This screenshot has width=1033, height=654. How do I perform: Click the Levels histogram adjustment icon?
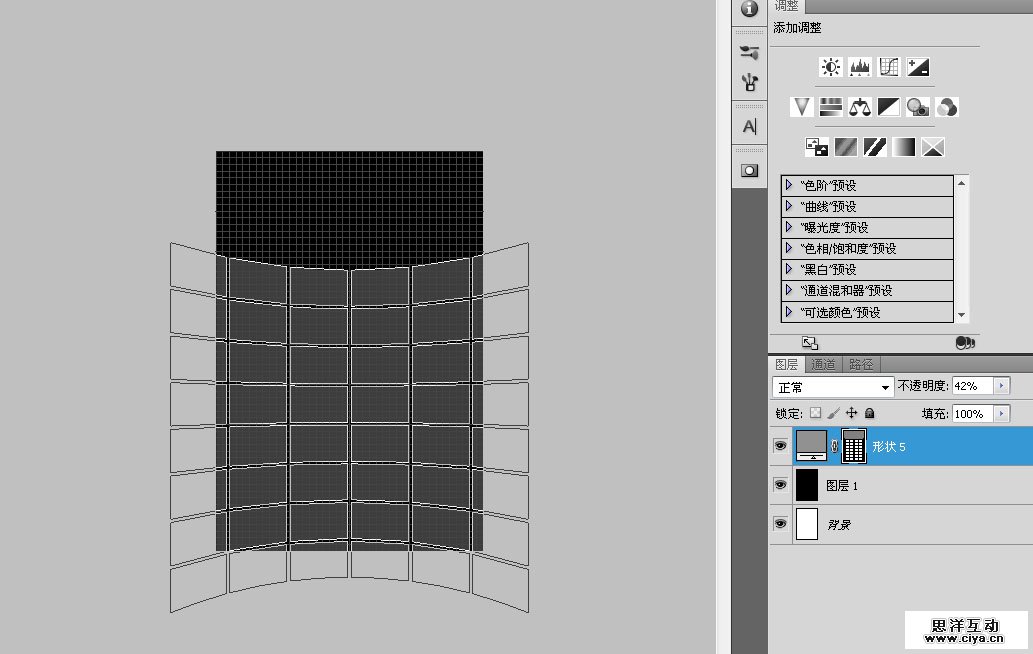pyautogui.click(x=860, y=67)
